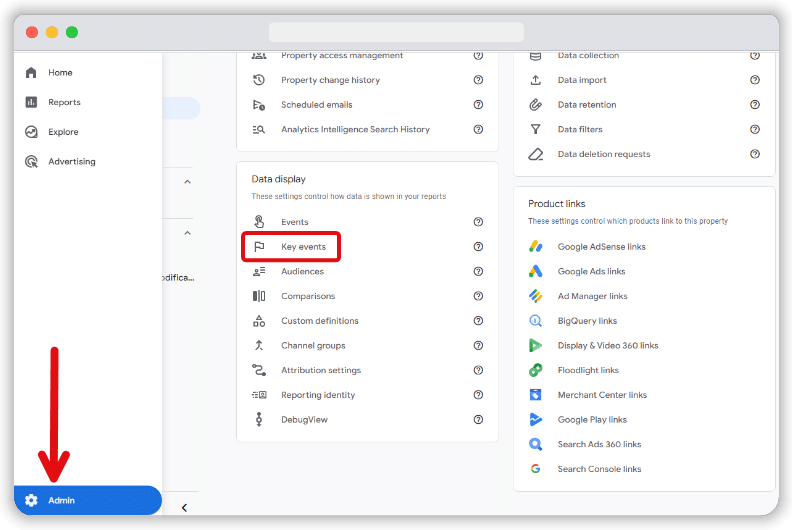The height and width of the screenshot is (530, 792).
Task: Open Channel groups
Action: click(x=313, y=346)
